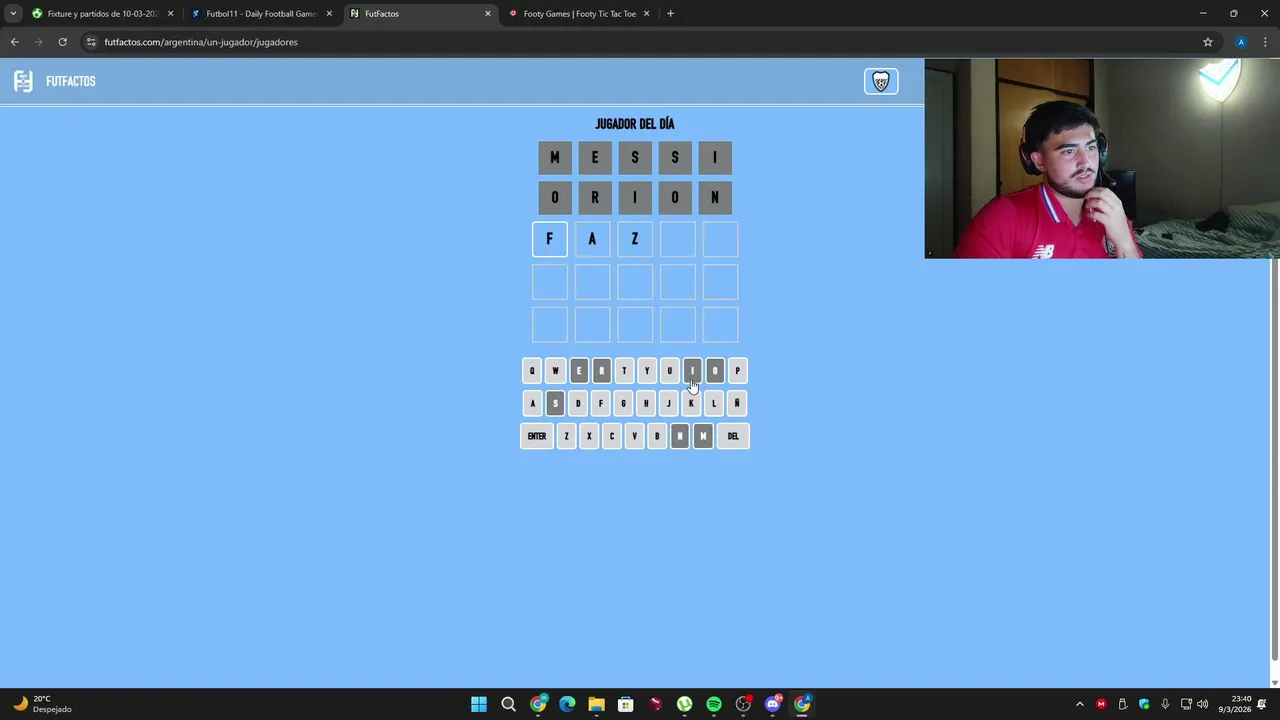Viewport: 1280px width, 720px height.
Task: Switch to Fixture y partidos tab
Action: tap(101, 14)
